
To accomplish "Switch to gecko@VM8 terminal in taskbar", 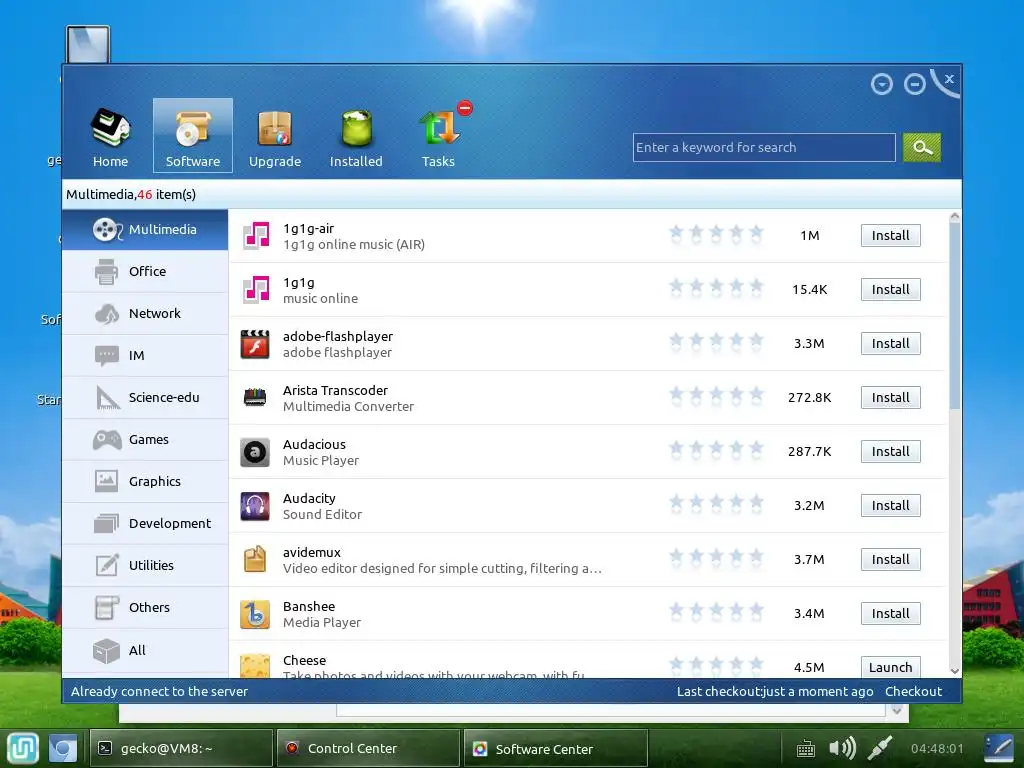I will [x=181, y=748].
